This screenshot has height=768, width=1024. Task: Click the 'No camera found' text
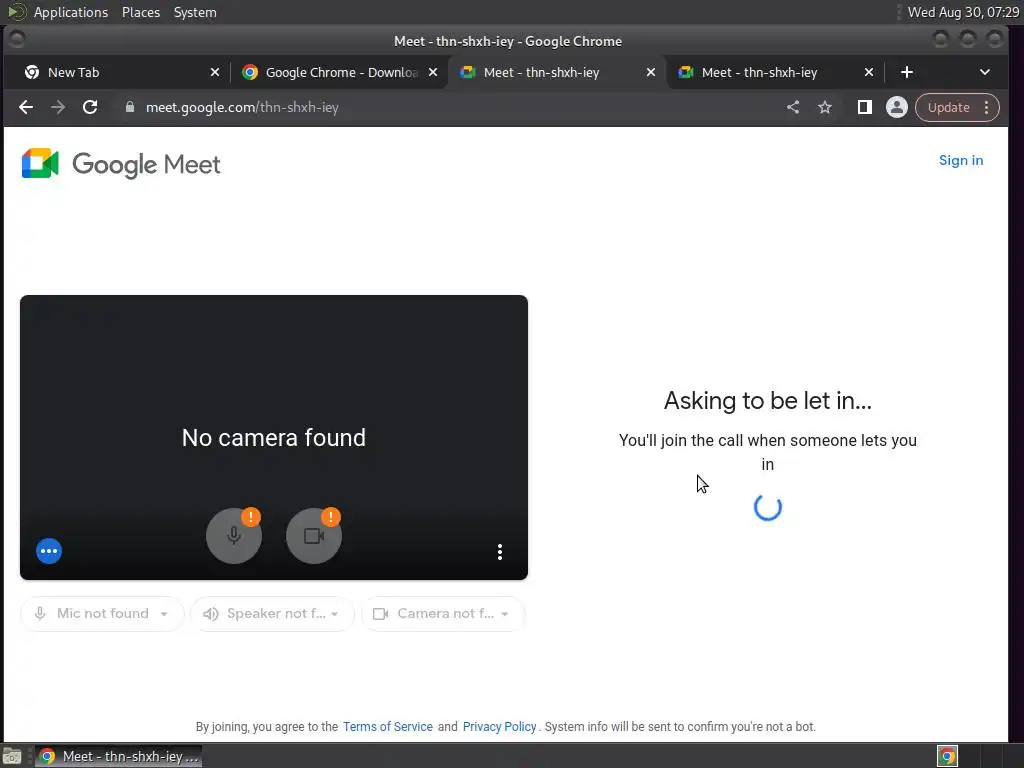coord(274,438)
